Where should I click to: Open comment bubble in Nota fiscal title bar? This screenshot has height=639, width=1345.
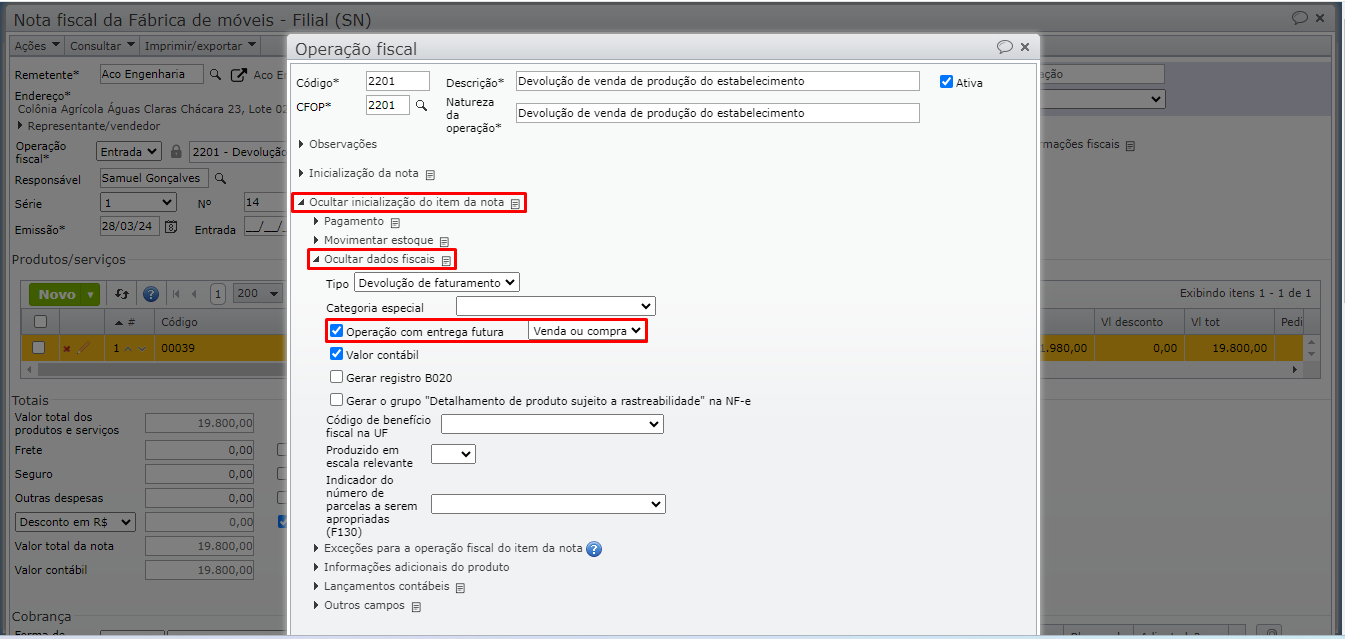1300,18
